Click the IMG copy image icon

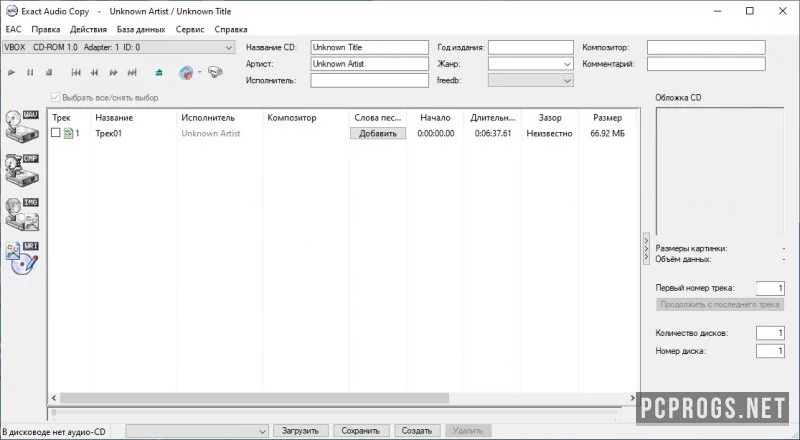(x=22, y=214)
